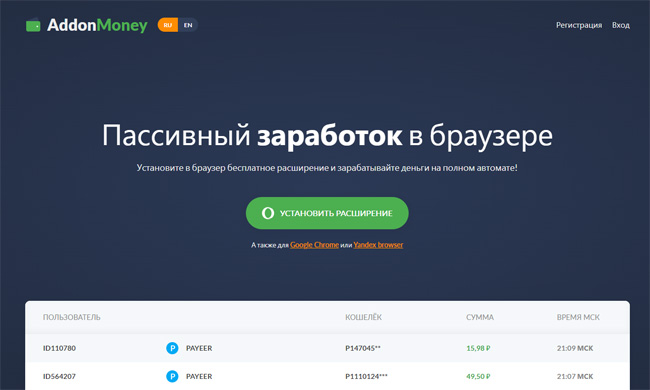Click the Кошелёк column header

point(364,317)
